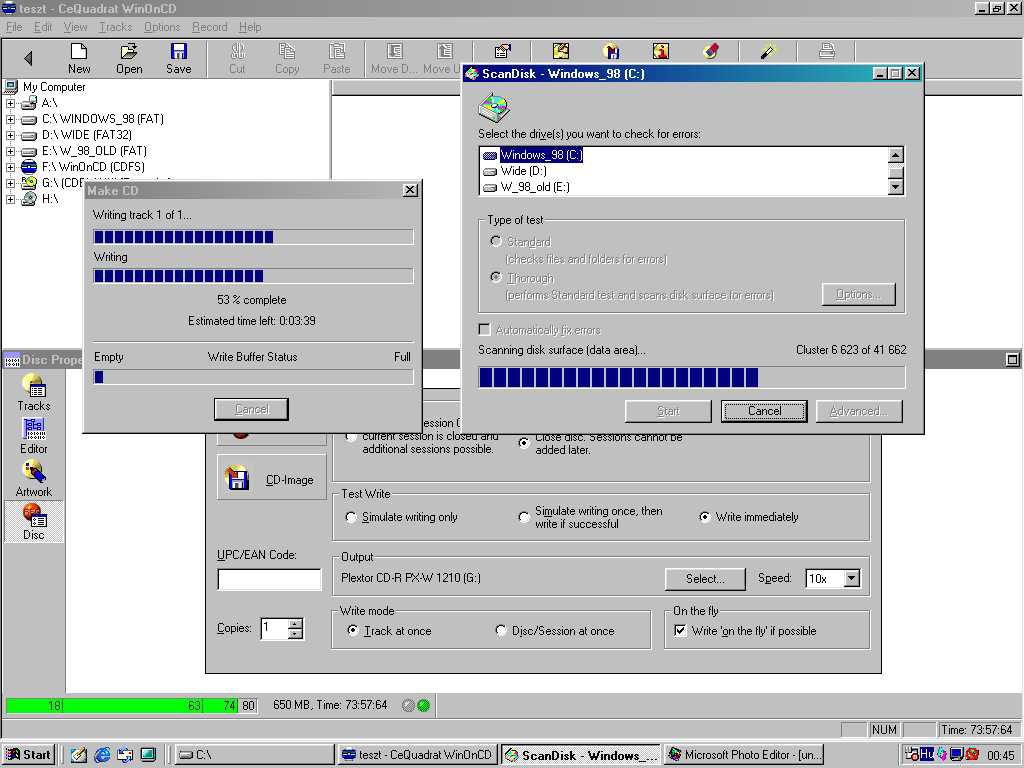Click the eraser icon in toolbar
The image size is (1024, 768).
[711, 51]
